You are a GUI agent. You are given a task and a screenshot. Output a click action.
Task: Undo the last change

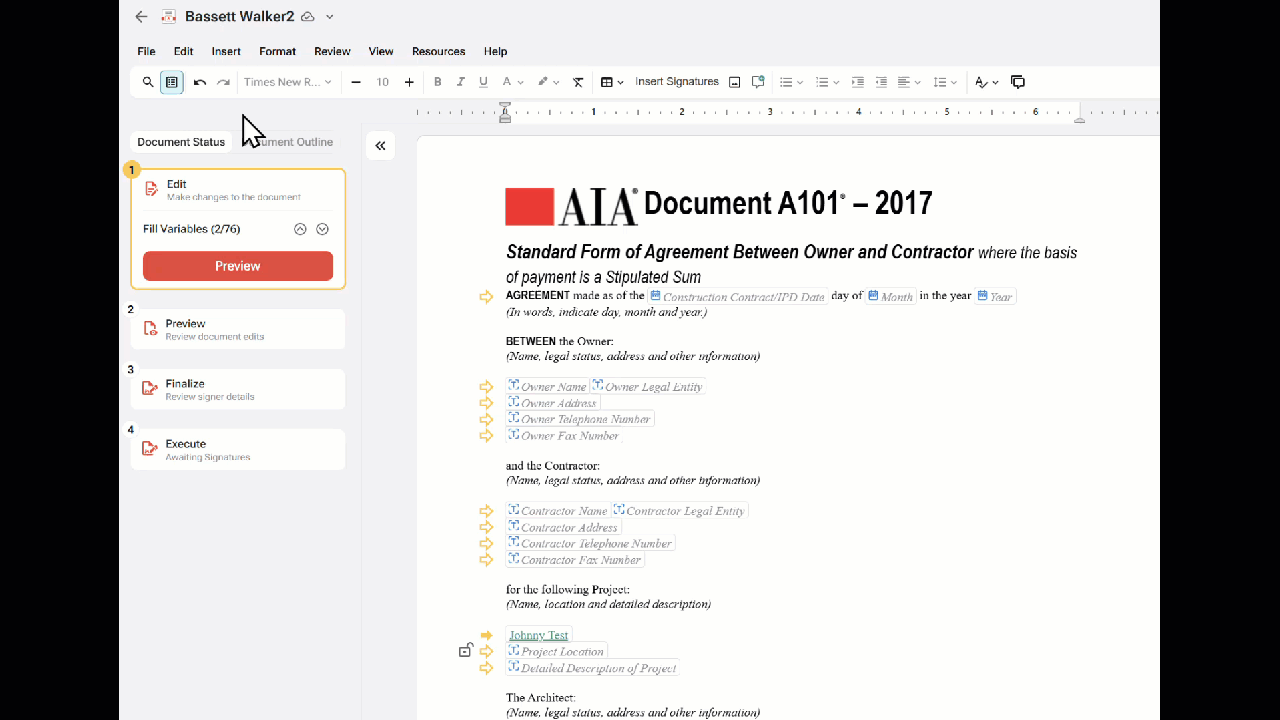[x=200, y=82]
